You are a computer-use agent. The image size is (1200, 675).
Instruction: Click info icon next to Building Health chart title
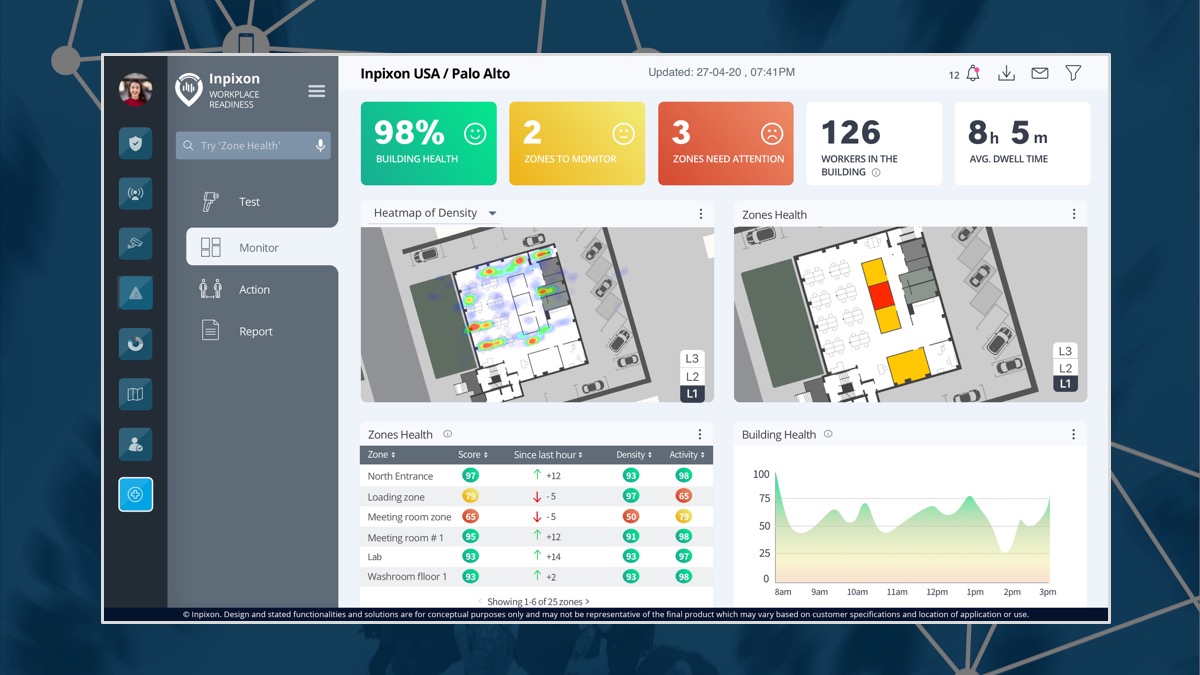pyautogui.click(x=828, y=434)
